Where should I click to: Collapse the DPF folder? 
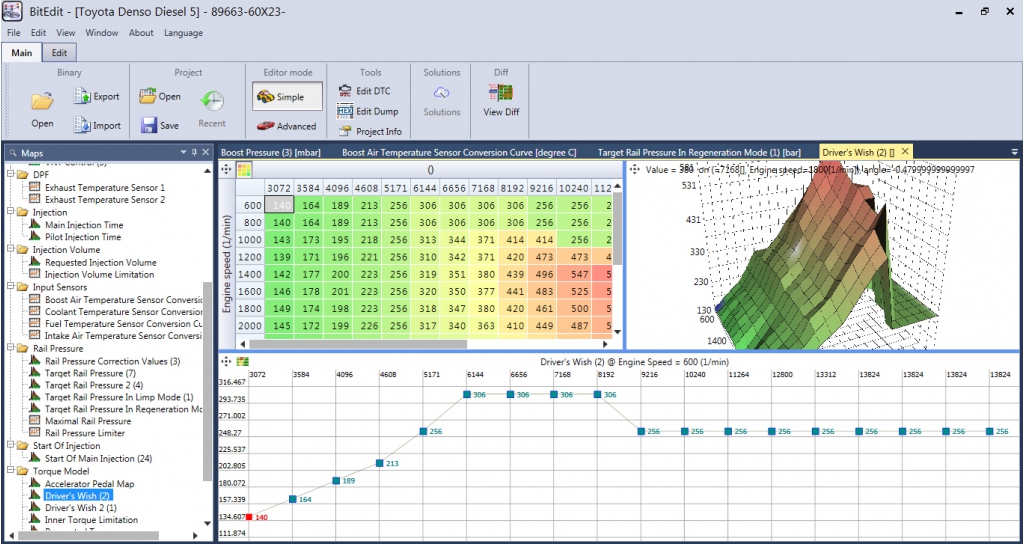coord(10,175)
